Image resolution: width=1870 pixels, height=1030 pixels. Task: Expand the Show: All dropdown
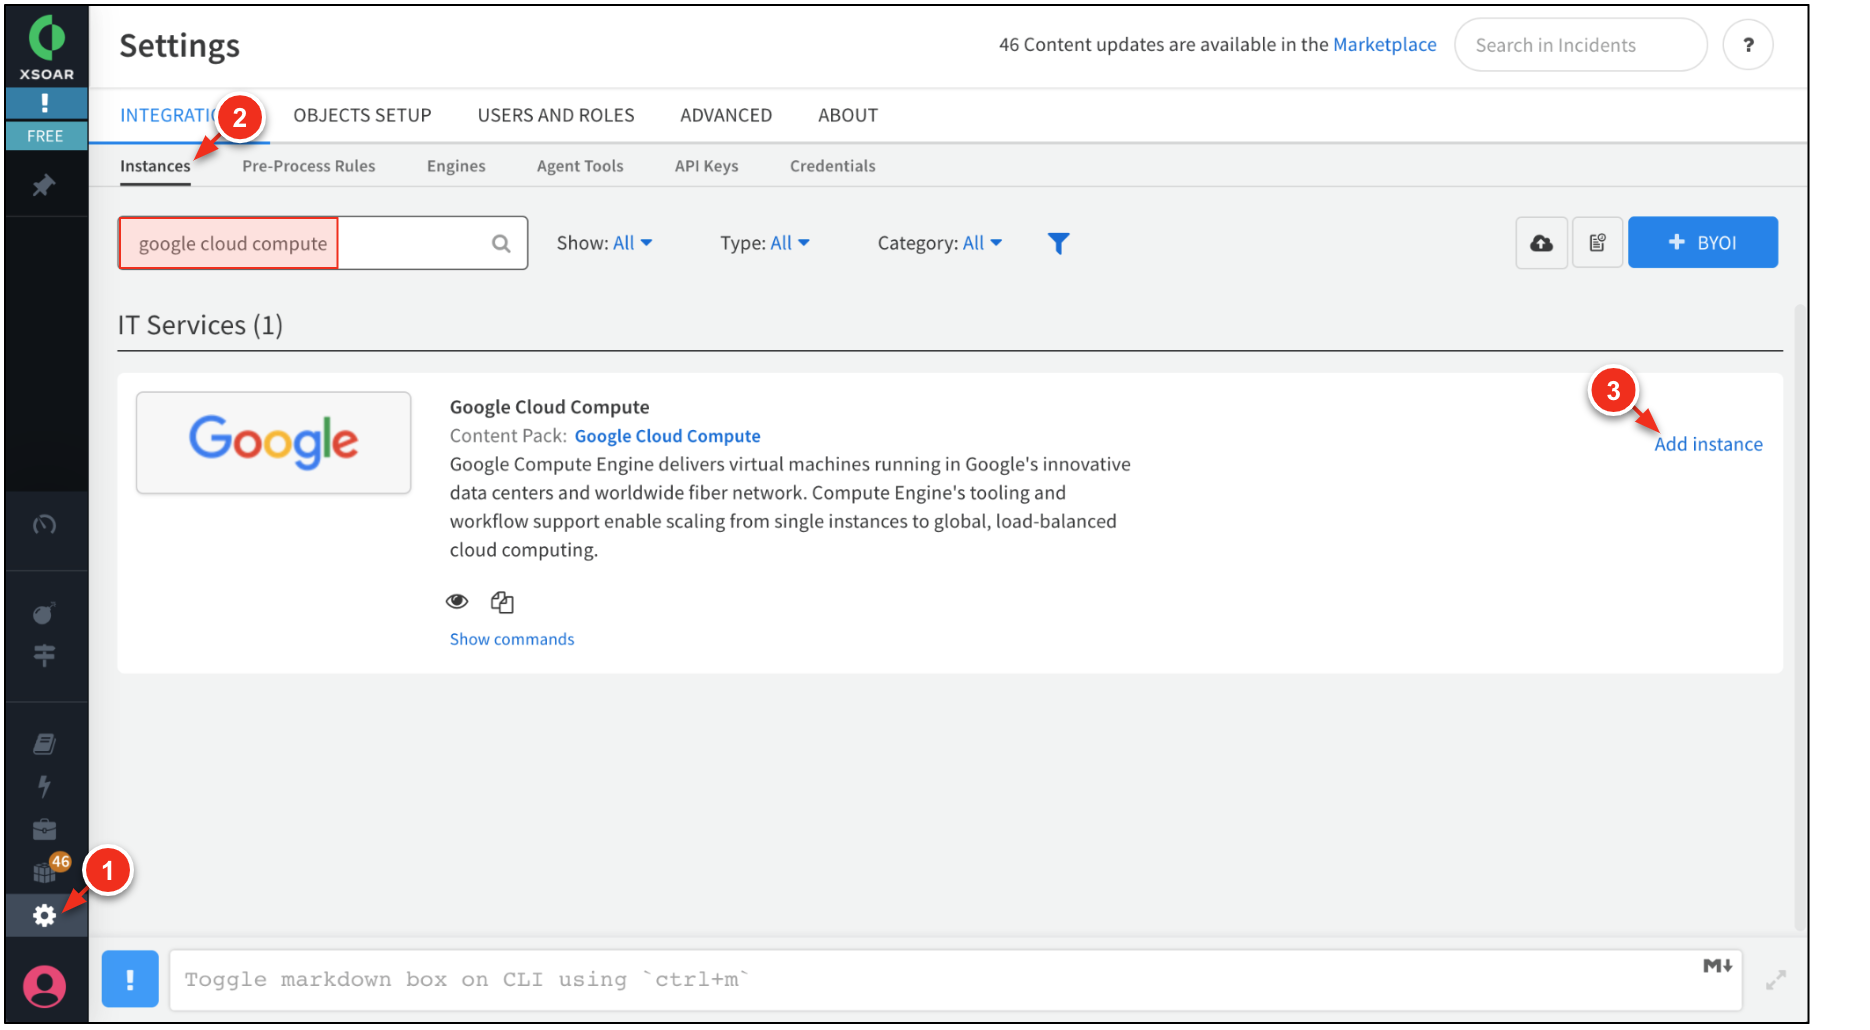(604, 243)
